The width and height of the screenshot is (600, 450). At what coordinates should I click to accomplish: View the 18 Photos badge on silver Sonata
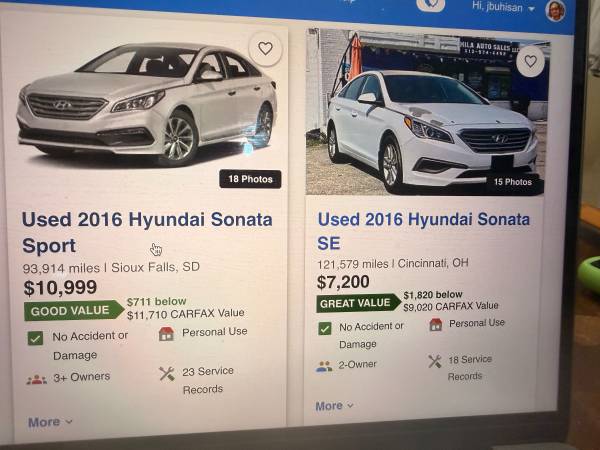tap(250, 179)
